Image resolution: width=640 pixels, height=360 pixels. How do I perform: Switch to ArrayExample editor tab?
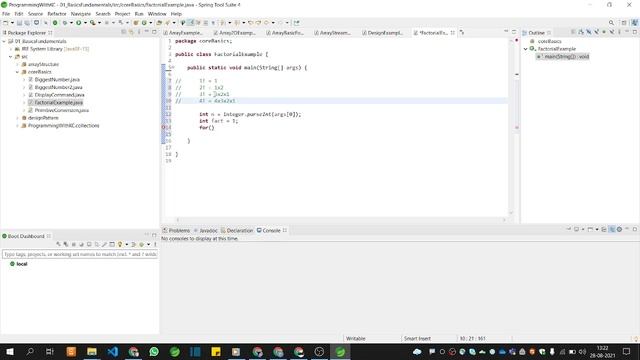[183, 33]
